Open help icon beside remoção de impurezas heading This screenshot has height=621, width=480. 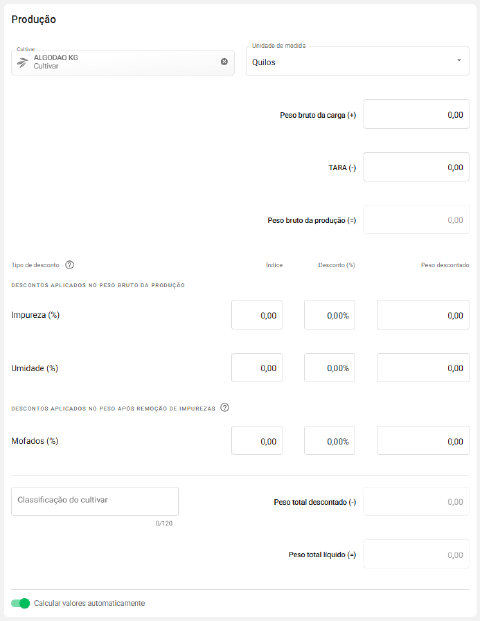225,408
